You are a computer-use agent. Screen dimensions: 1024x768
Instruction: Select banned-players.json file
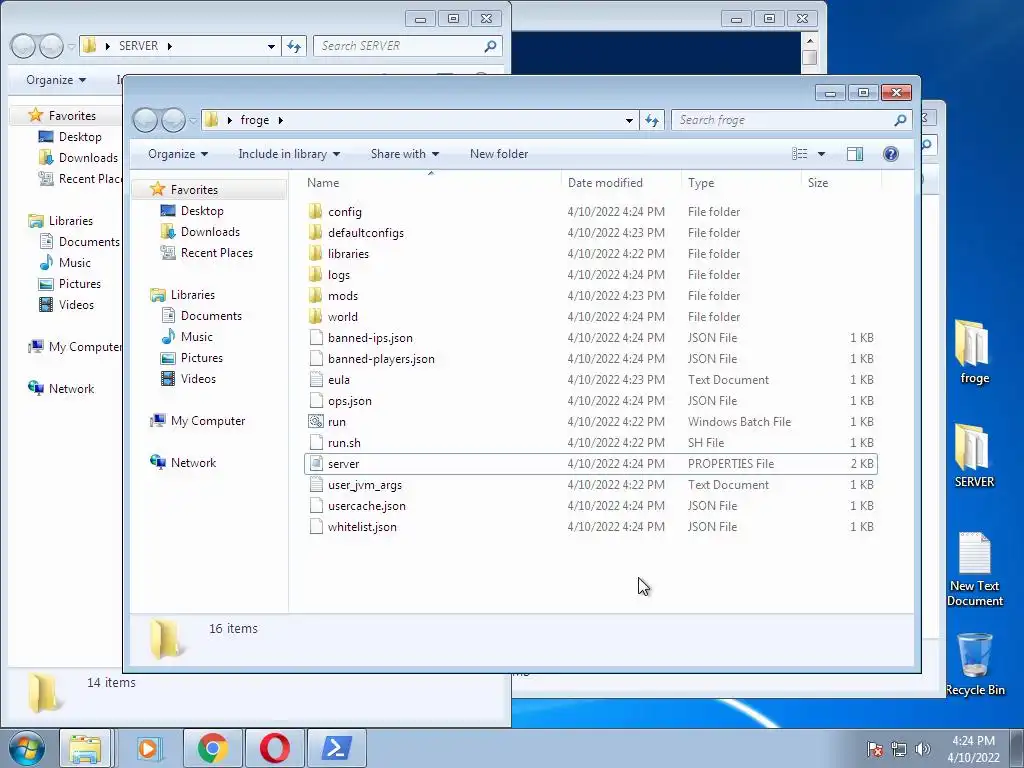click(x=591, y=359)
